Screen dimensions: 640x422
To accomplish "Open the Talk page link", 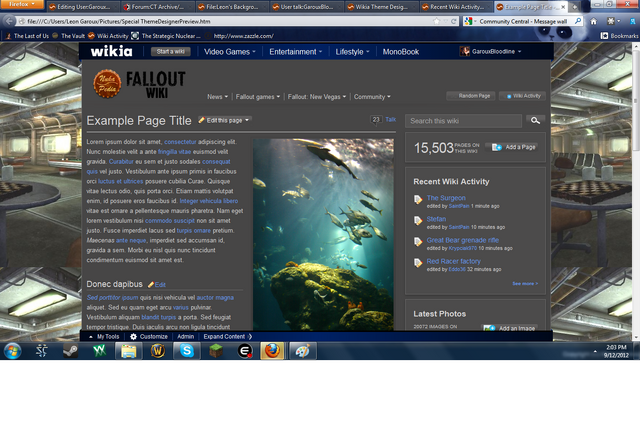I will pos(391,120).
